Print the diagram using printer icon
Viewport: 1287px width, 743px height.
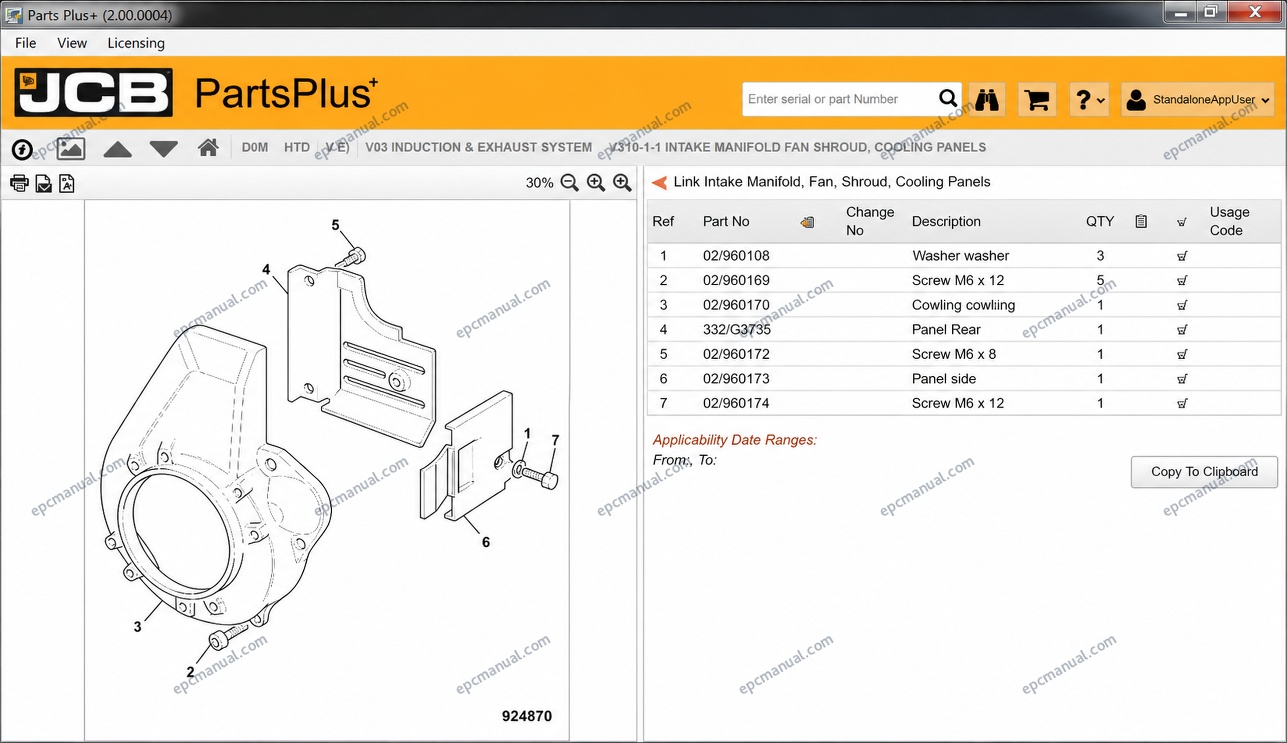pyautogui.click(x=19, y=183)
